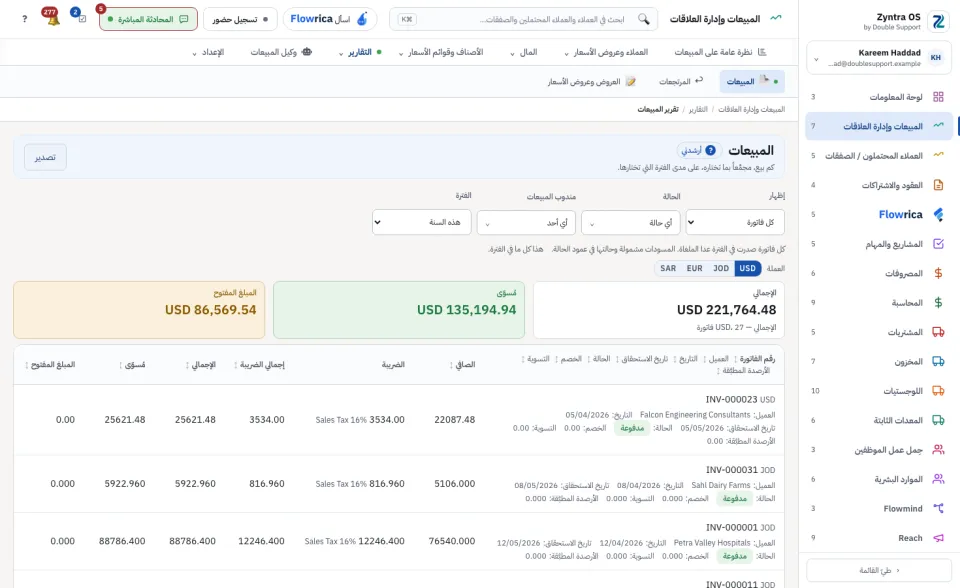Open المشاريع والمهام checkbox icon
Image resolution: width=960 pixels, height=588 pixels.
(938, 244)
